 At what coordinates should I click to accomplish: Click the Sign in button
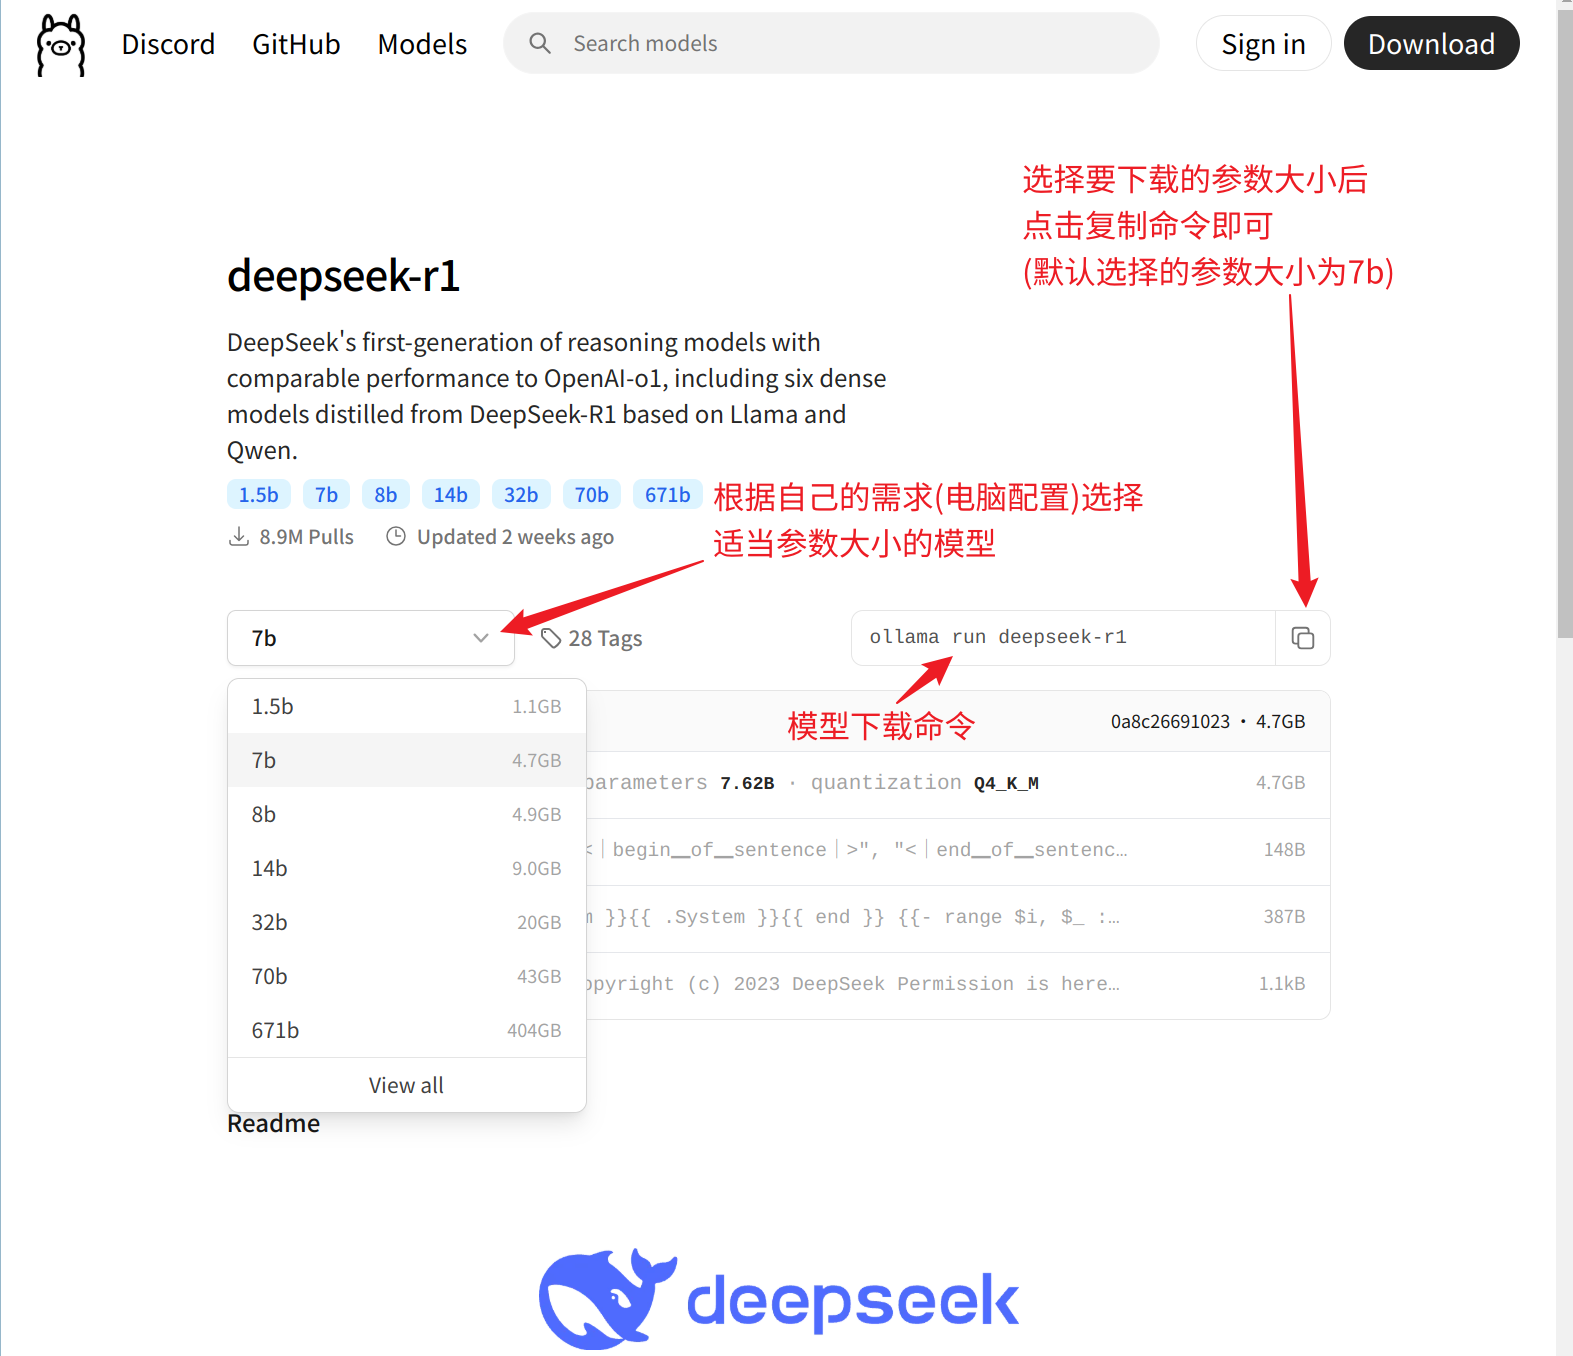1263,44
